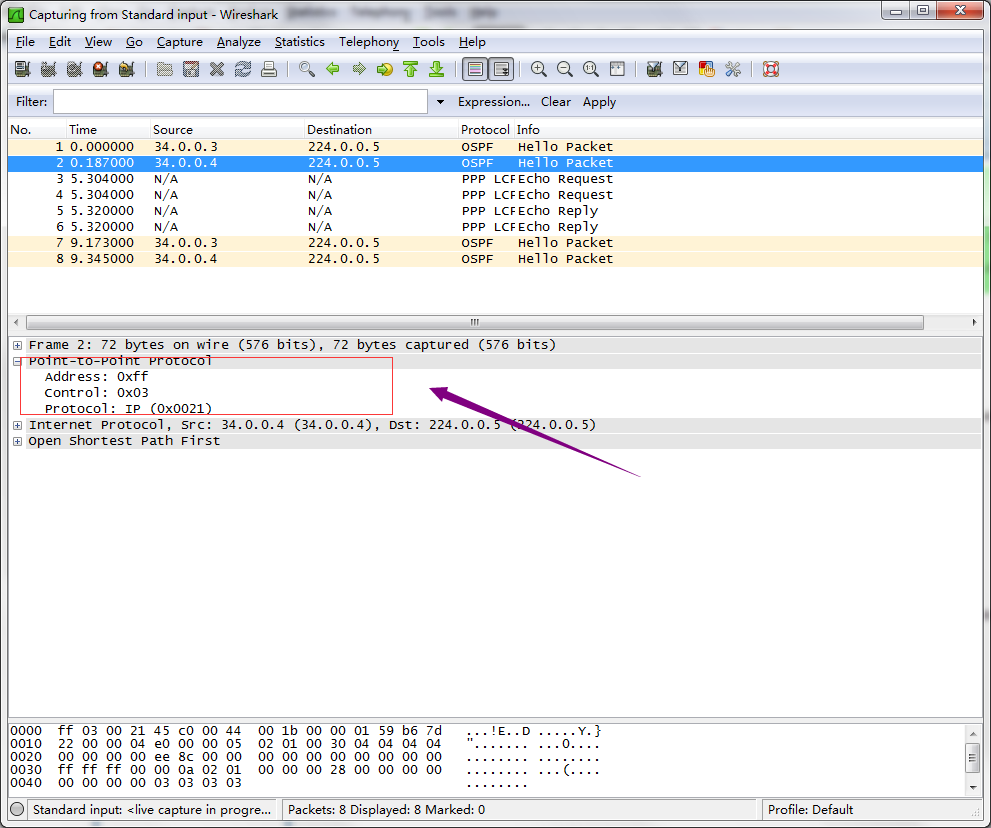
Task: Open help via the lifebuoy icon
Action: pyautogui.click(x=771, y=69)
